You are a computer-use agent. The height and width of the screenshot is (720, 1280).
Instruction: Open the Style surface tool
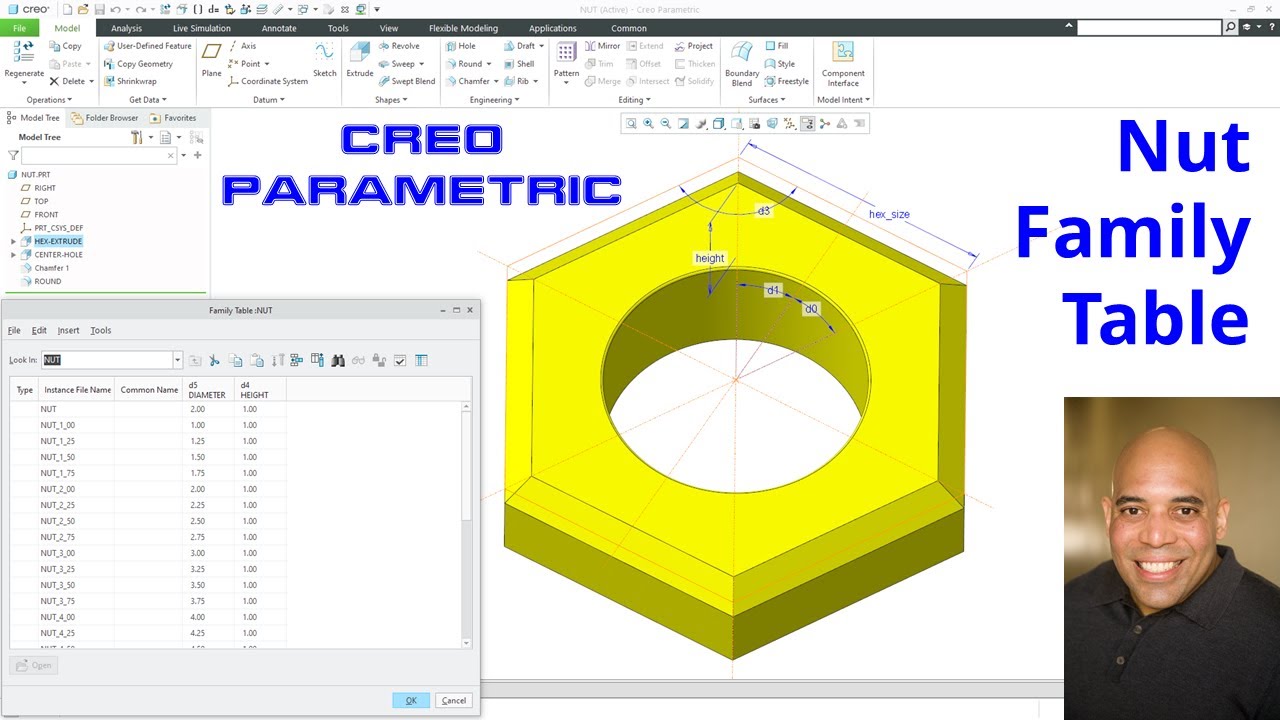pyautogui.click(x=779, y=64)
